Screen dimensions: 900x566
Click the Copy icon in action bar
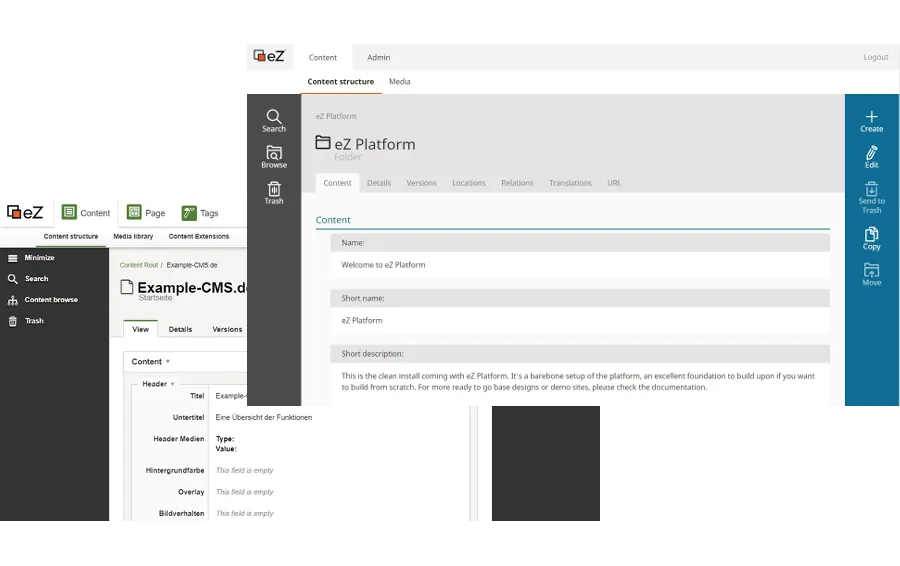(x=871, y=234)
